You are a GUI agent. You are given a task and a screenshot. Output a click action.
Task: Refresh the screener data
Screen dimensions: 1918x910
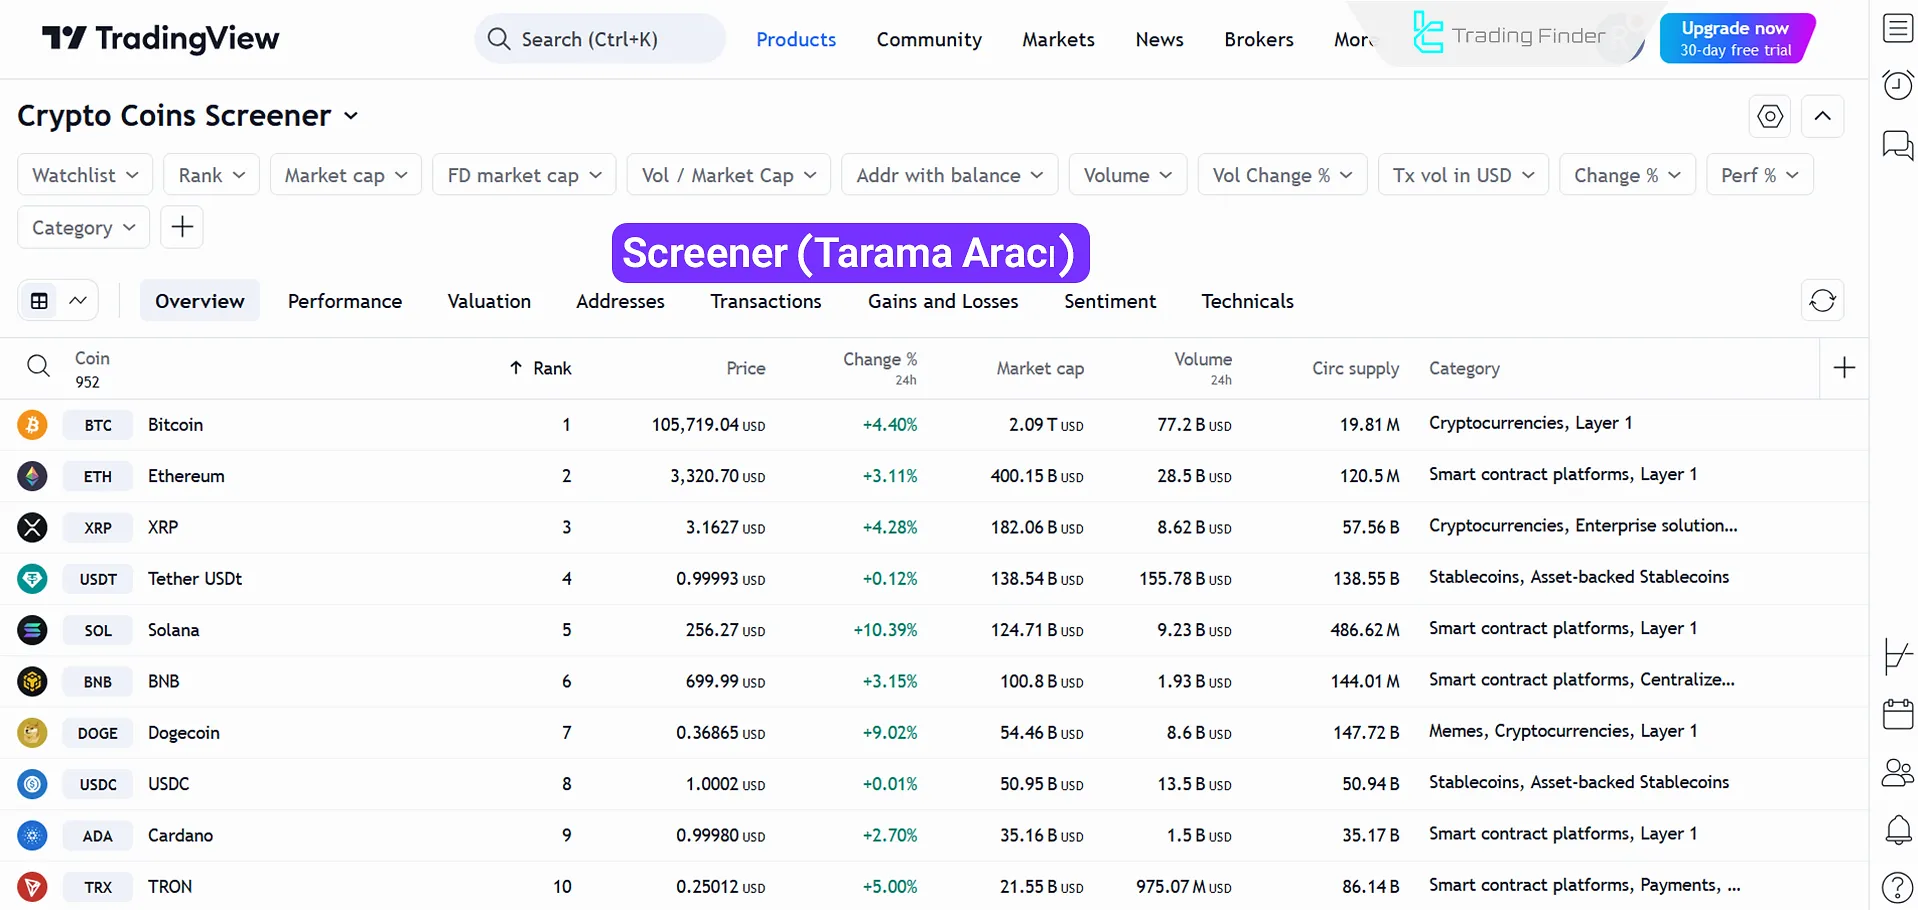coord(1821,300)
